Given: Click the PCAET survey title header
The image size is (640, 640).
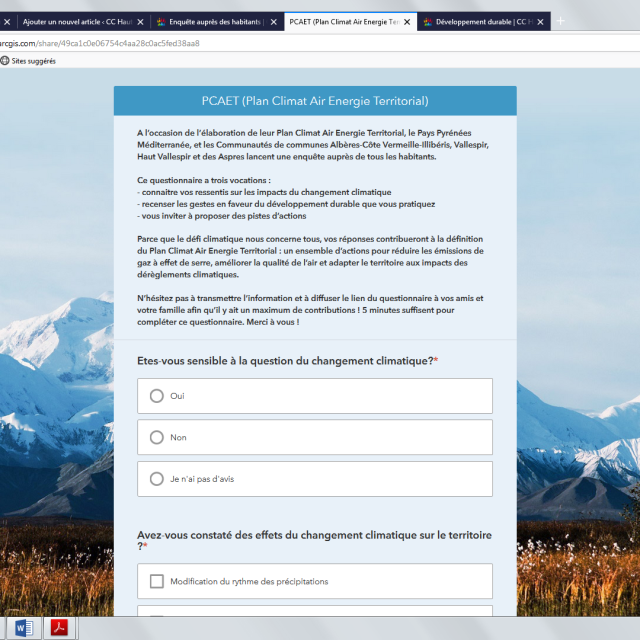Looking at the screenshot, I should pos(315,101).
